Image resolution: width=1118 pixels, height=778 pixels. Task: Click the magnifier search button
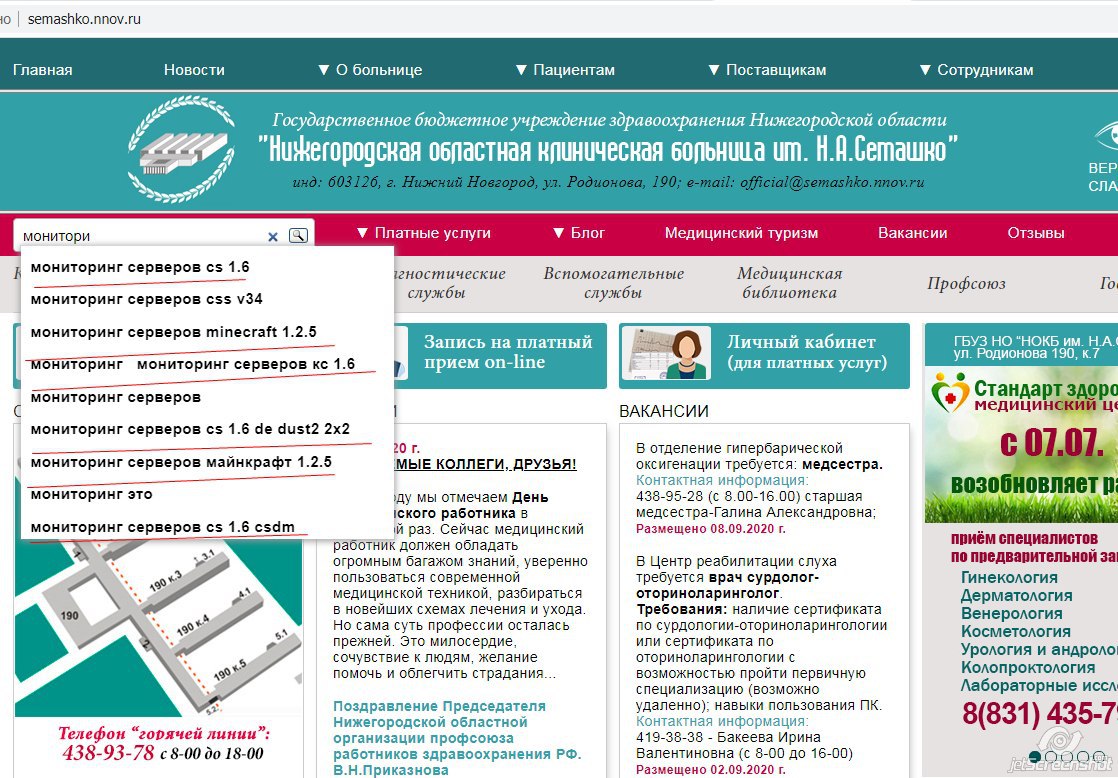298,235
